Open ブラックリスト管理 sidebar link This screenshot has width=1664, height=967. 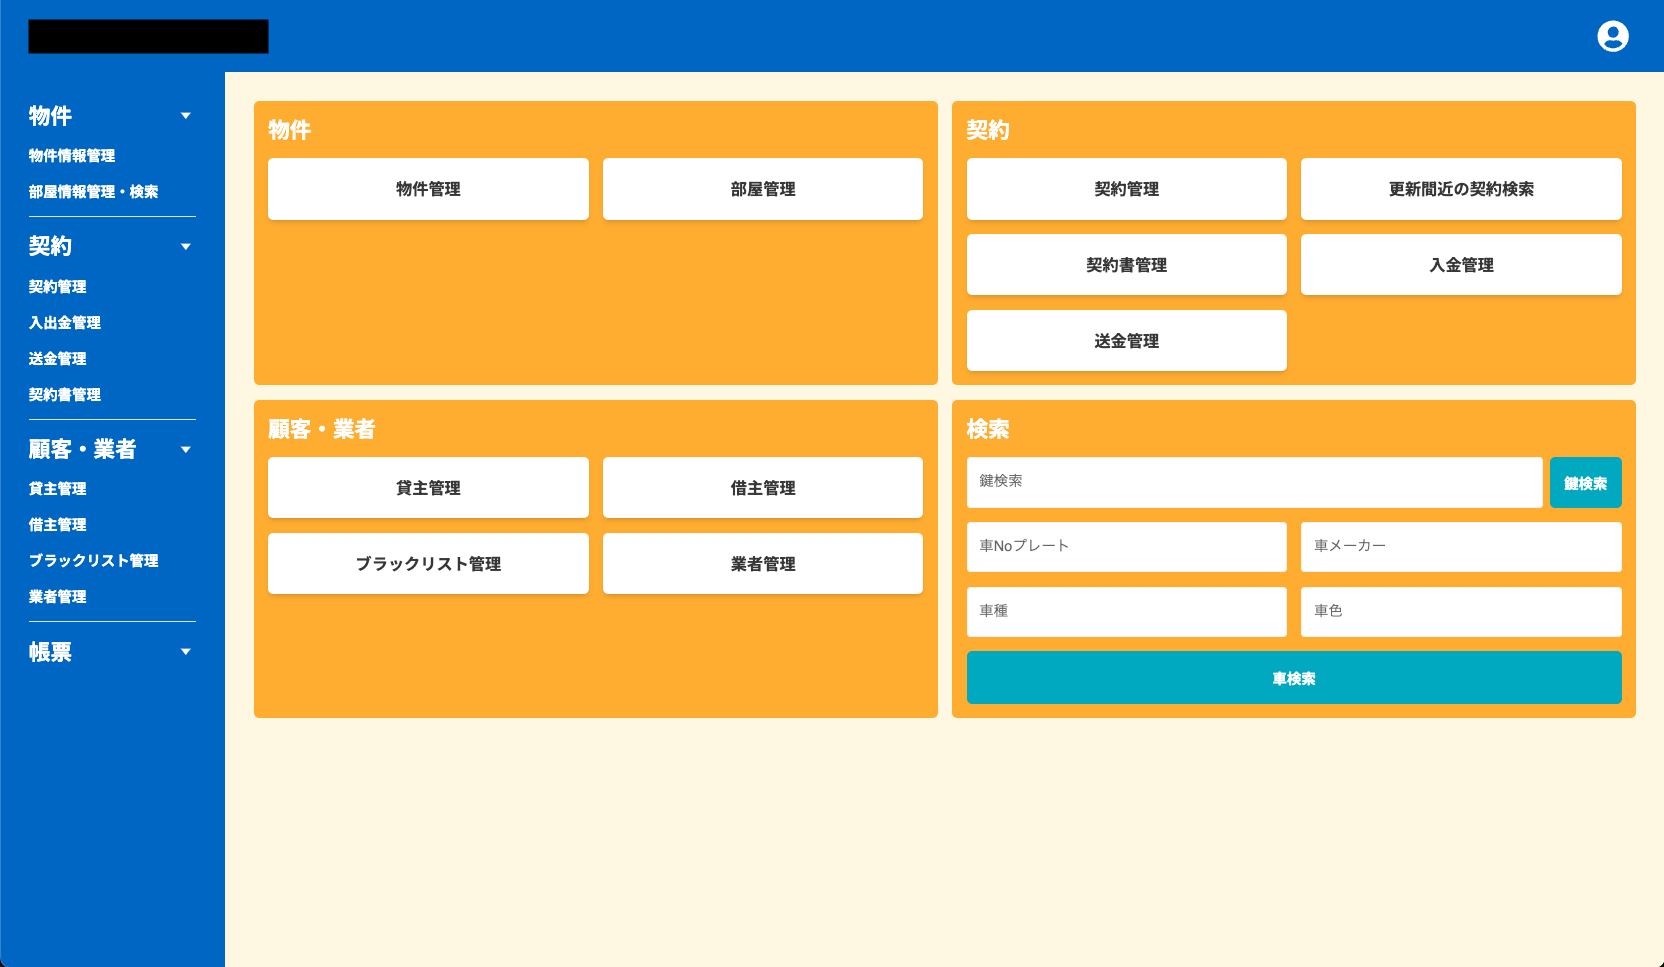click(x=93, y=561)
